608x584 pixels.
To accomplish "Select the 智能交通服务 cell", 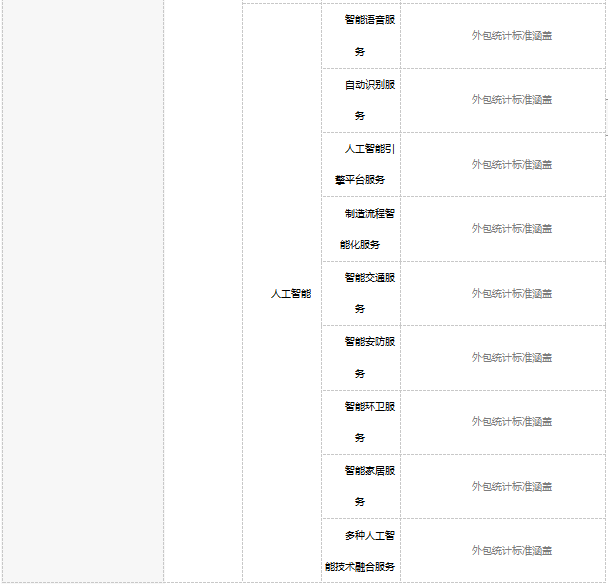I will 361,293.
